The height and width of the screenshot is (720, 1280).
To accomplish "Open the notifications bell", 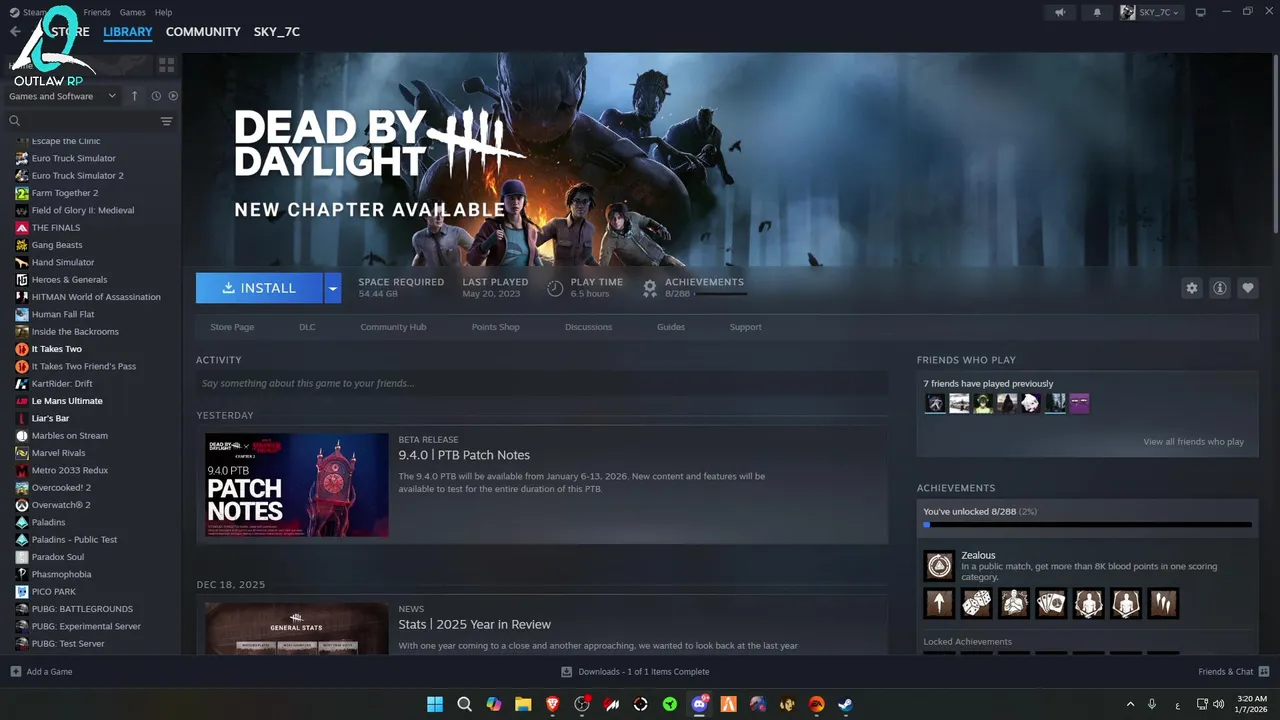I will [x=1097, y=12].
